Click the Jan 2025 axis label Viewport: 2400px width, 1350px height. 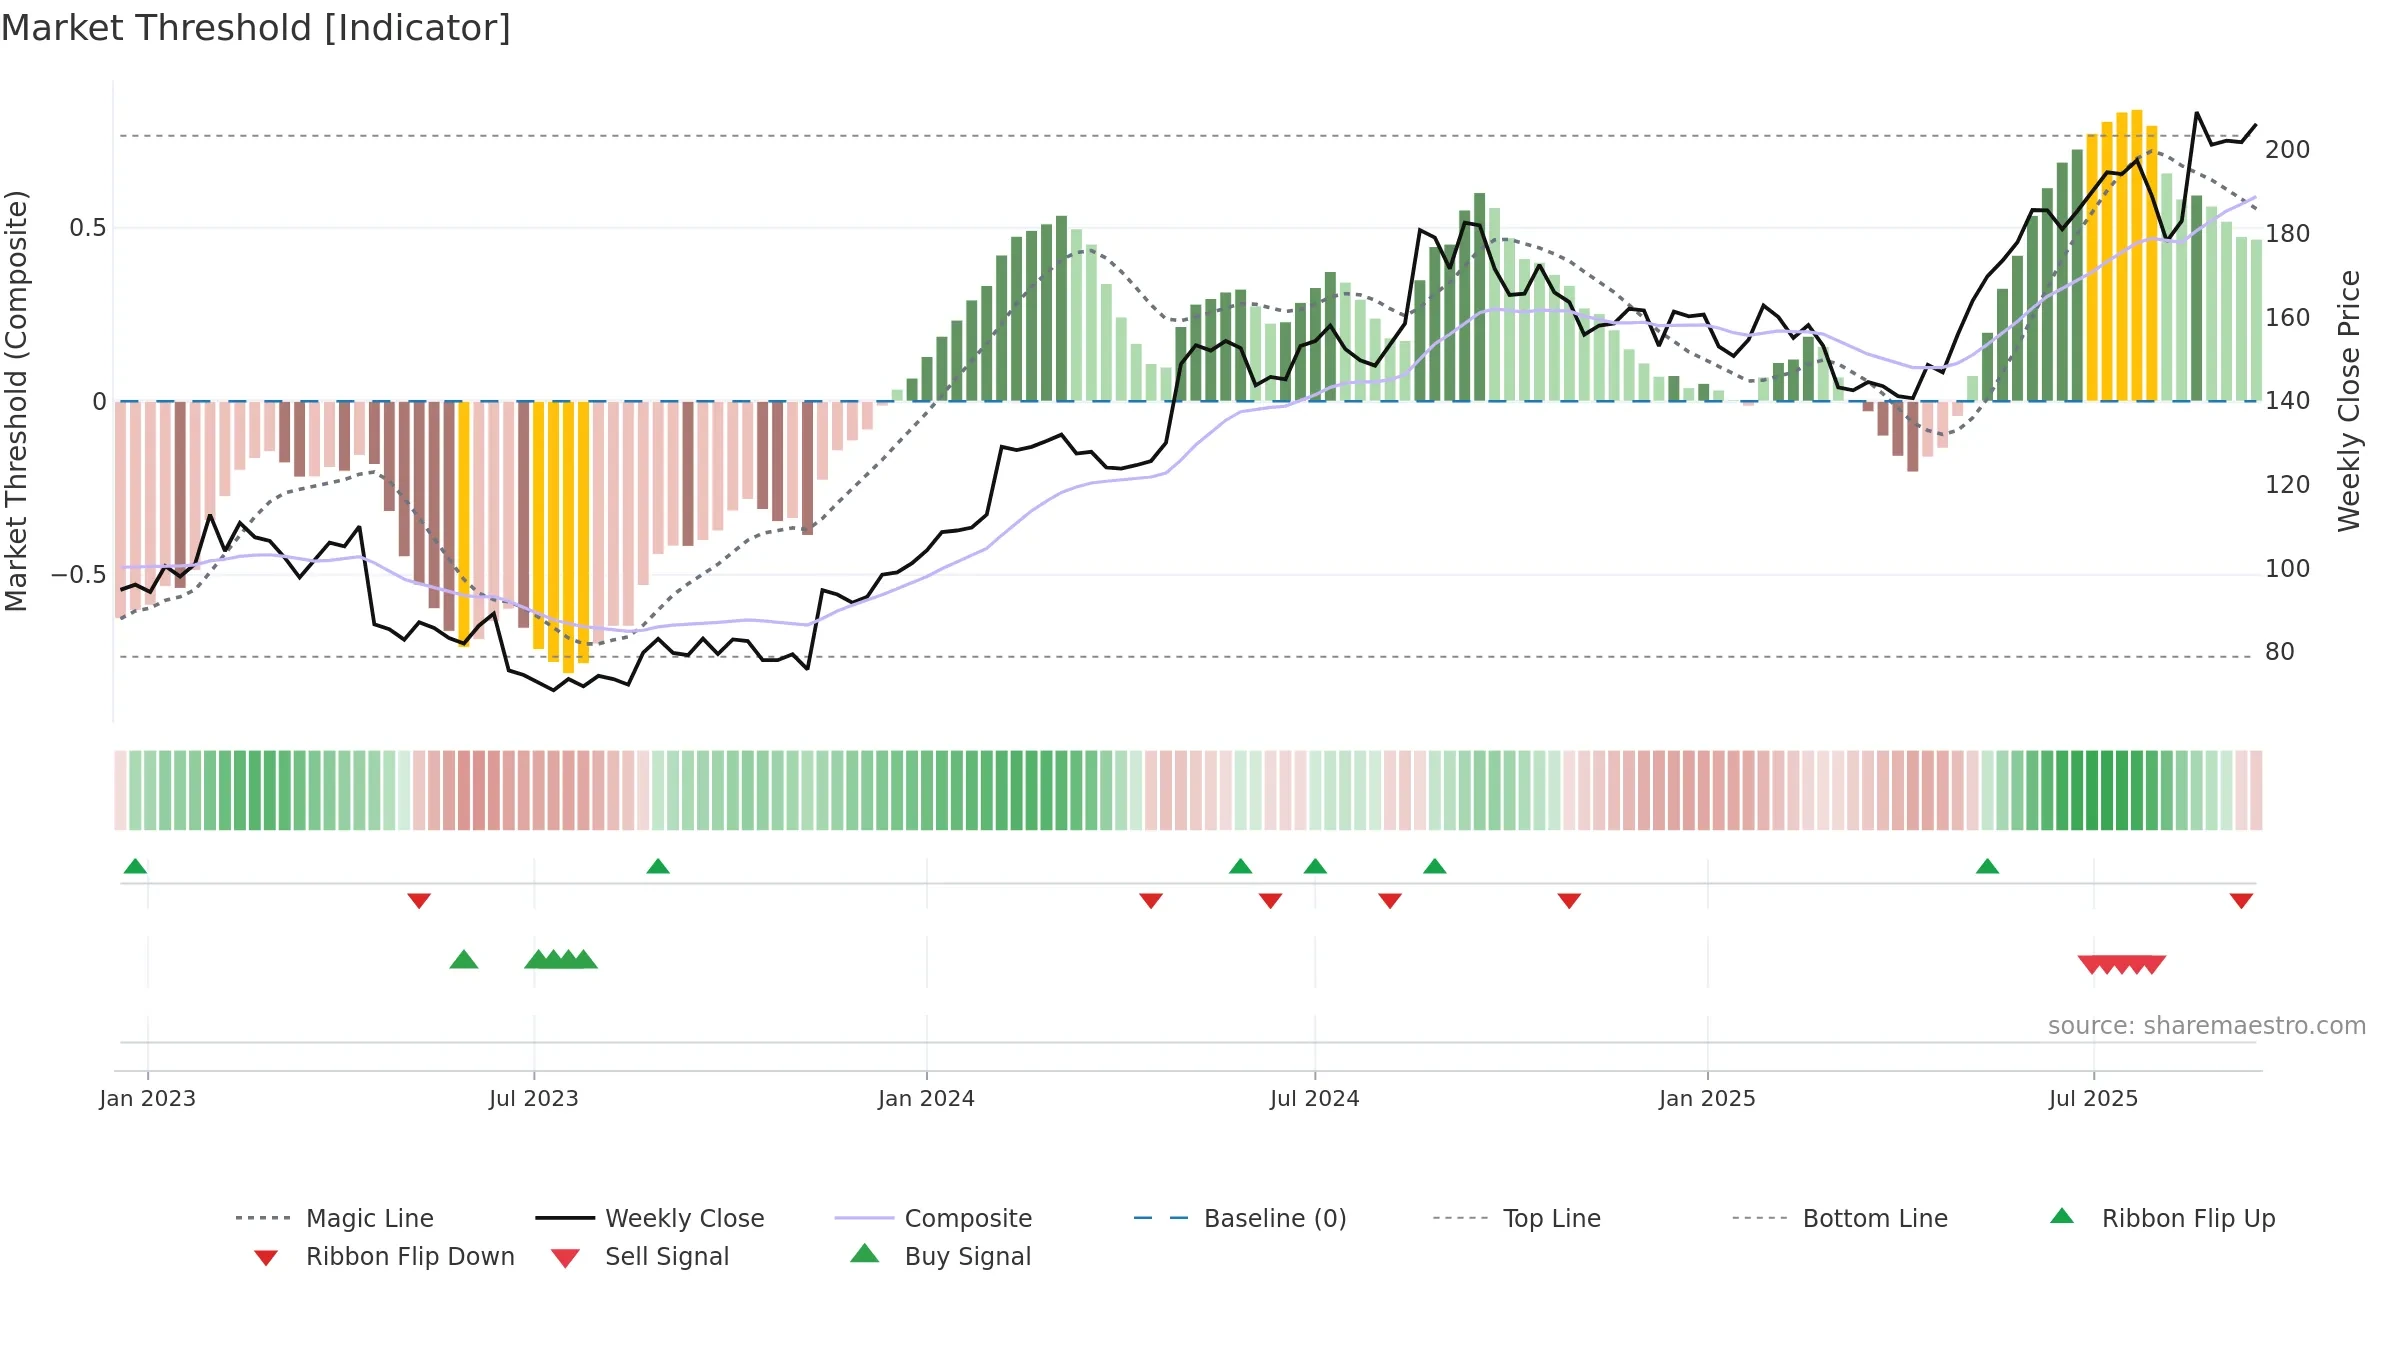(1708, 1099)
